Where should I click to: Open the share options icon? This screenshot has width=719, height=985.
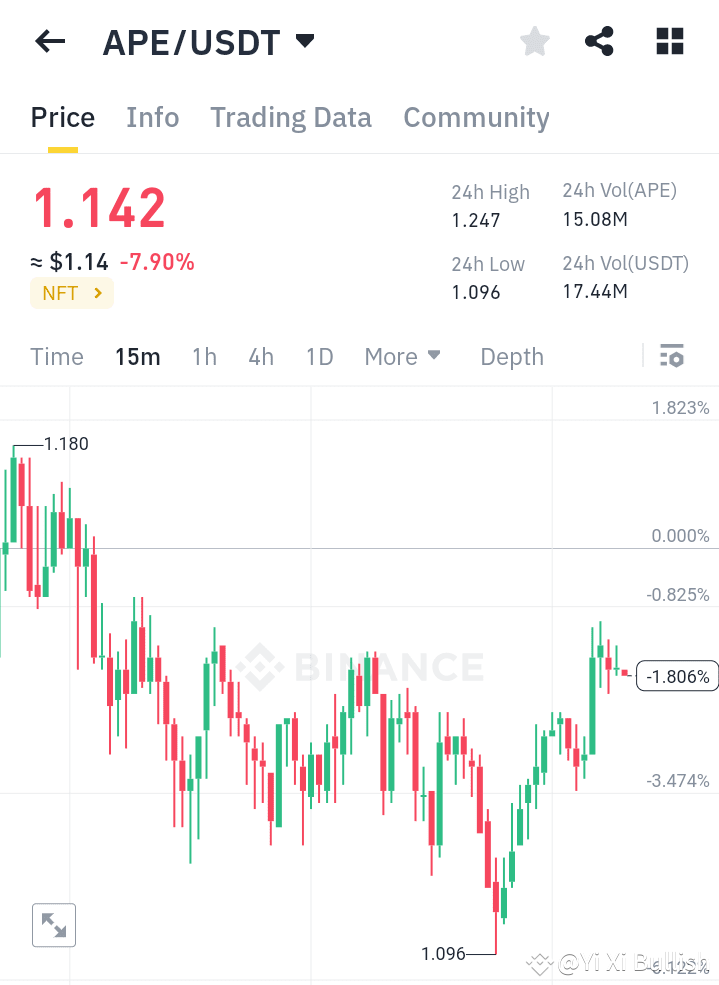pos(599,41)
